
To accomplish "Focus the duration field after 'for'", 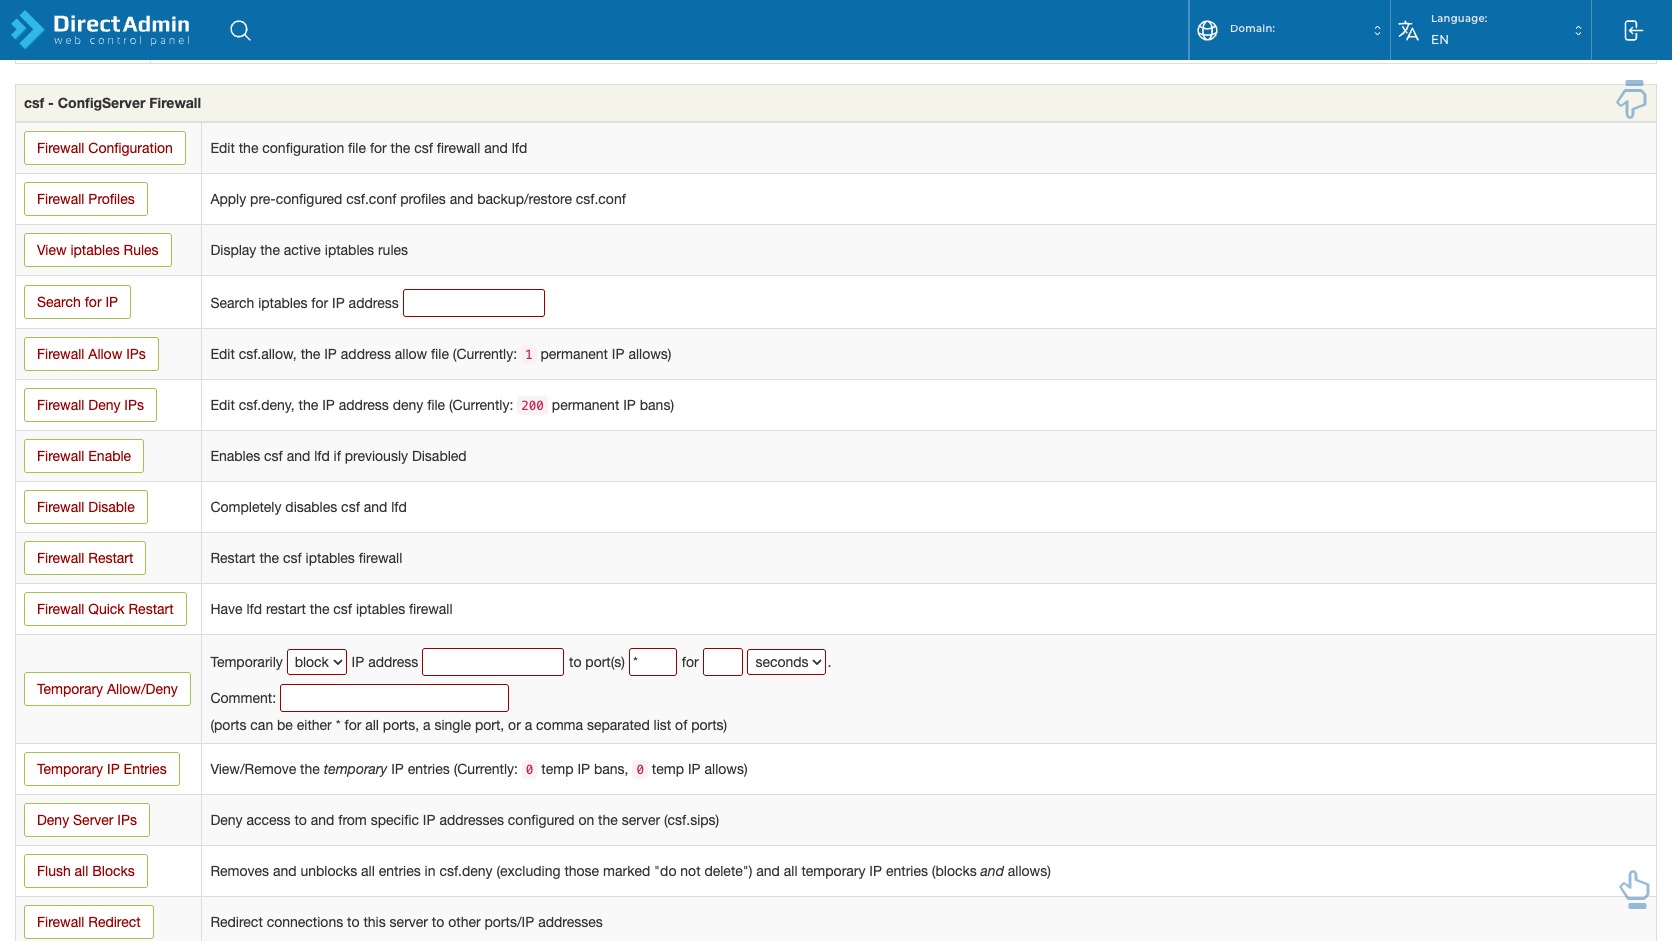I will 723,662.
